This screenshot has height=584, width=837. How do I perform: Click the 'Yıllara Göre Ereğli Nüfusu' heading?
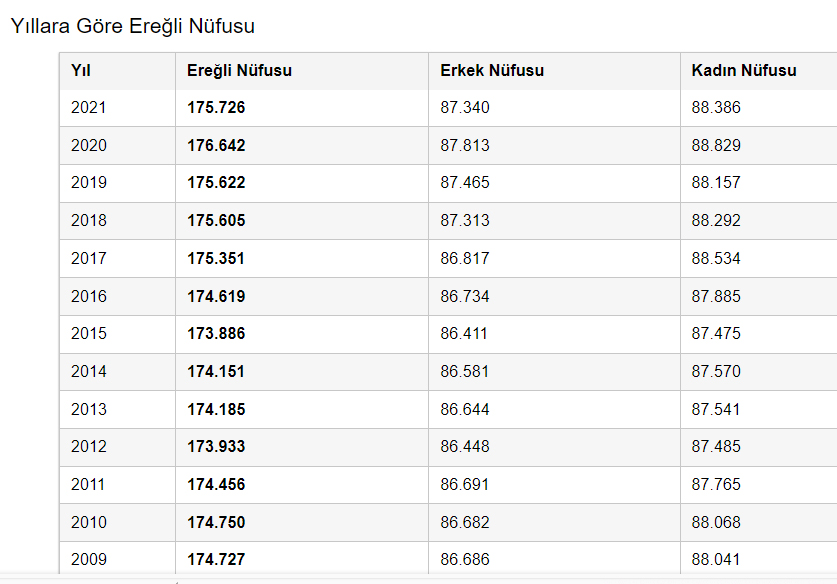pyautogui.click(x=132, y=27)
